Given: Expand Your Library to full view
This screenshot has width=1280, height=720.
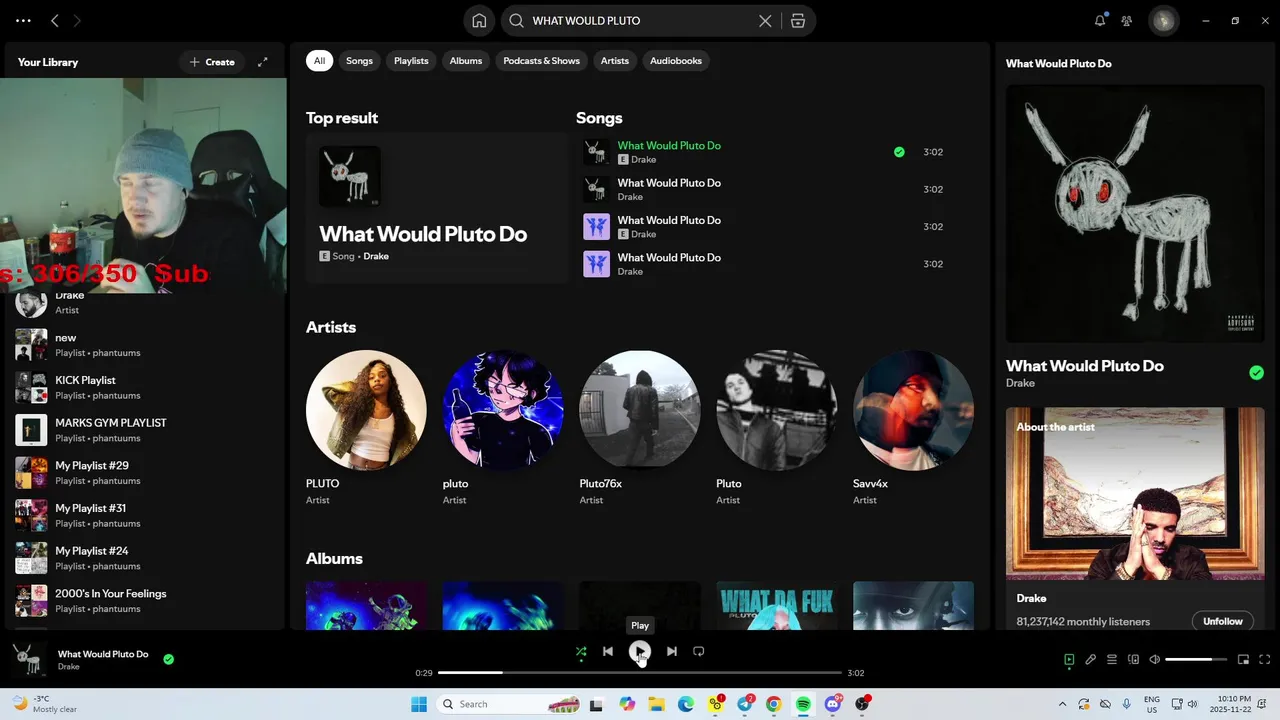Looking at the screenshot, I should [263, 62].
